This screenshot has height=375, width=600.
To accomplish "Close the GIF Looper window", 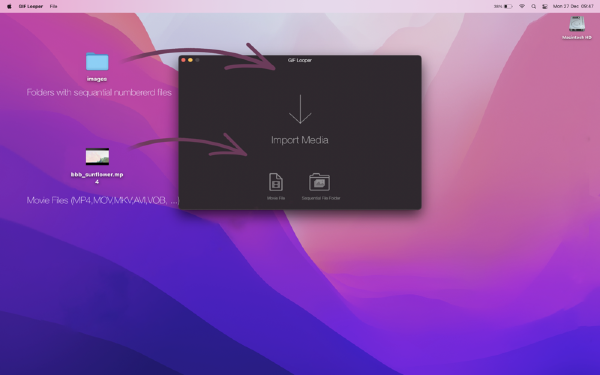I will point(183,60).
